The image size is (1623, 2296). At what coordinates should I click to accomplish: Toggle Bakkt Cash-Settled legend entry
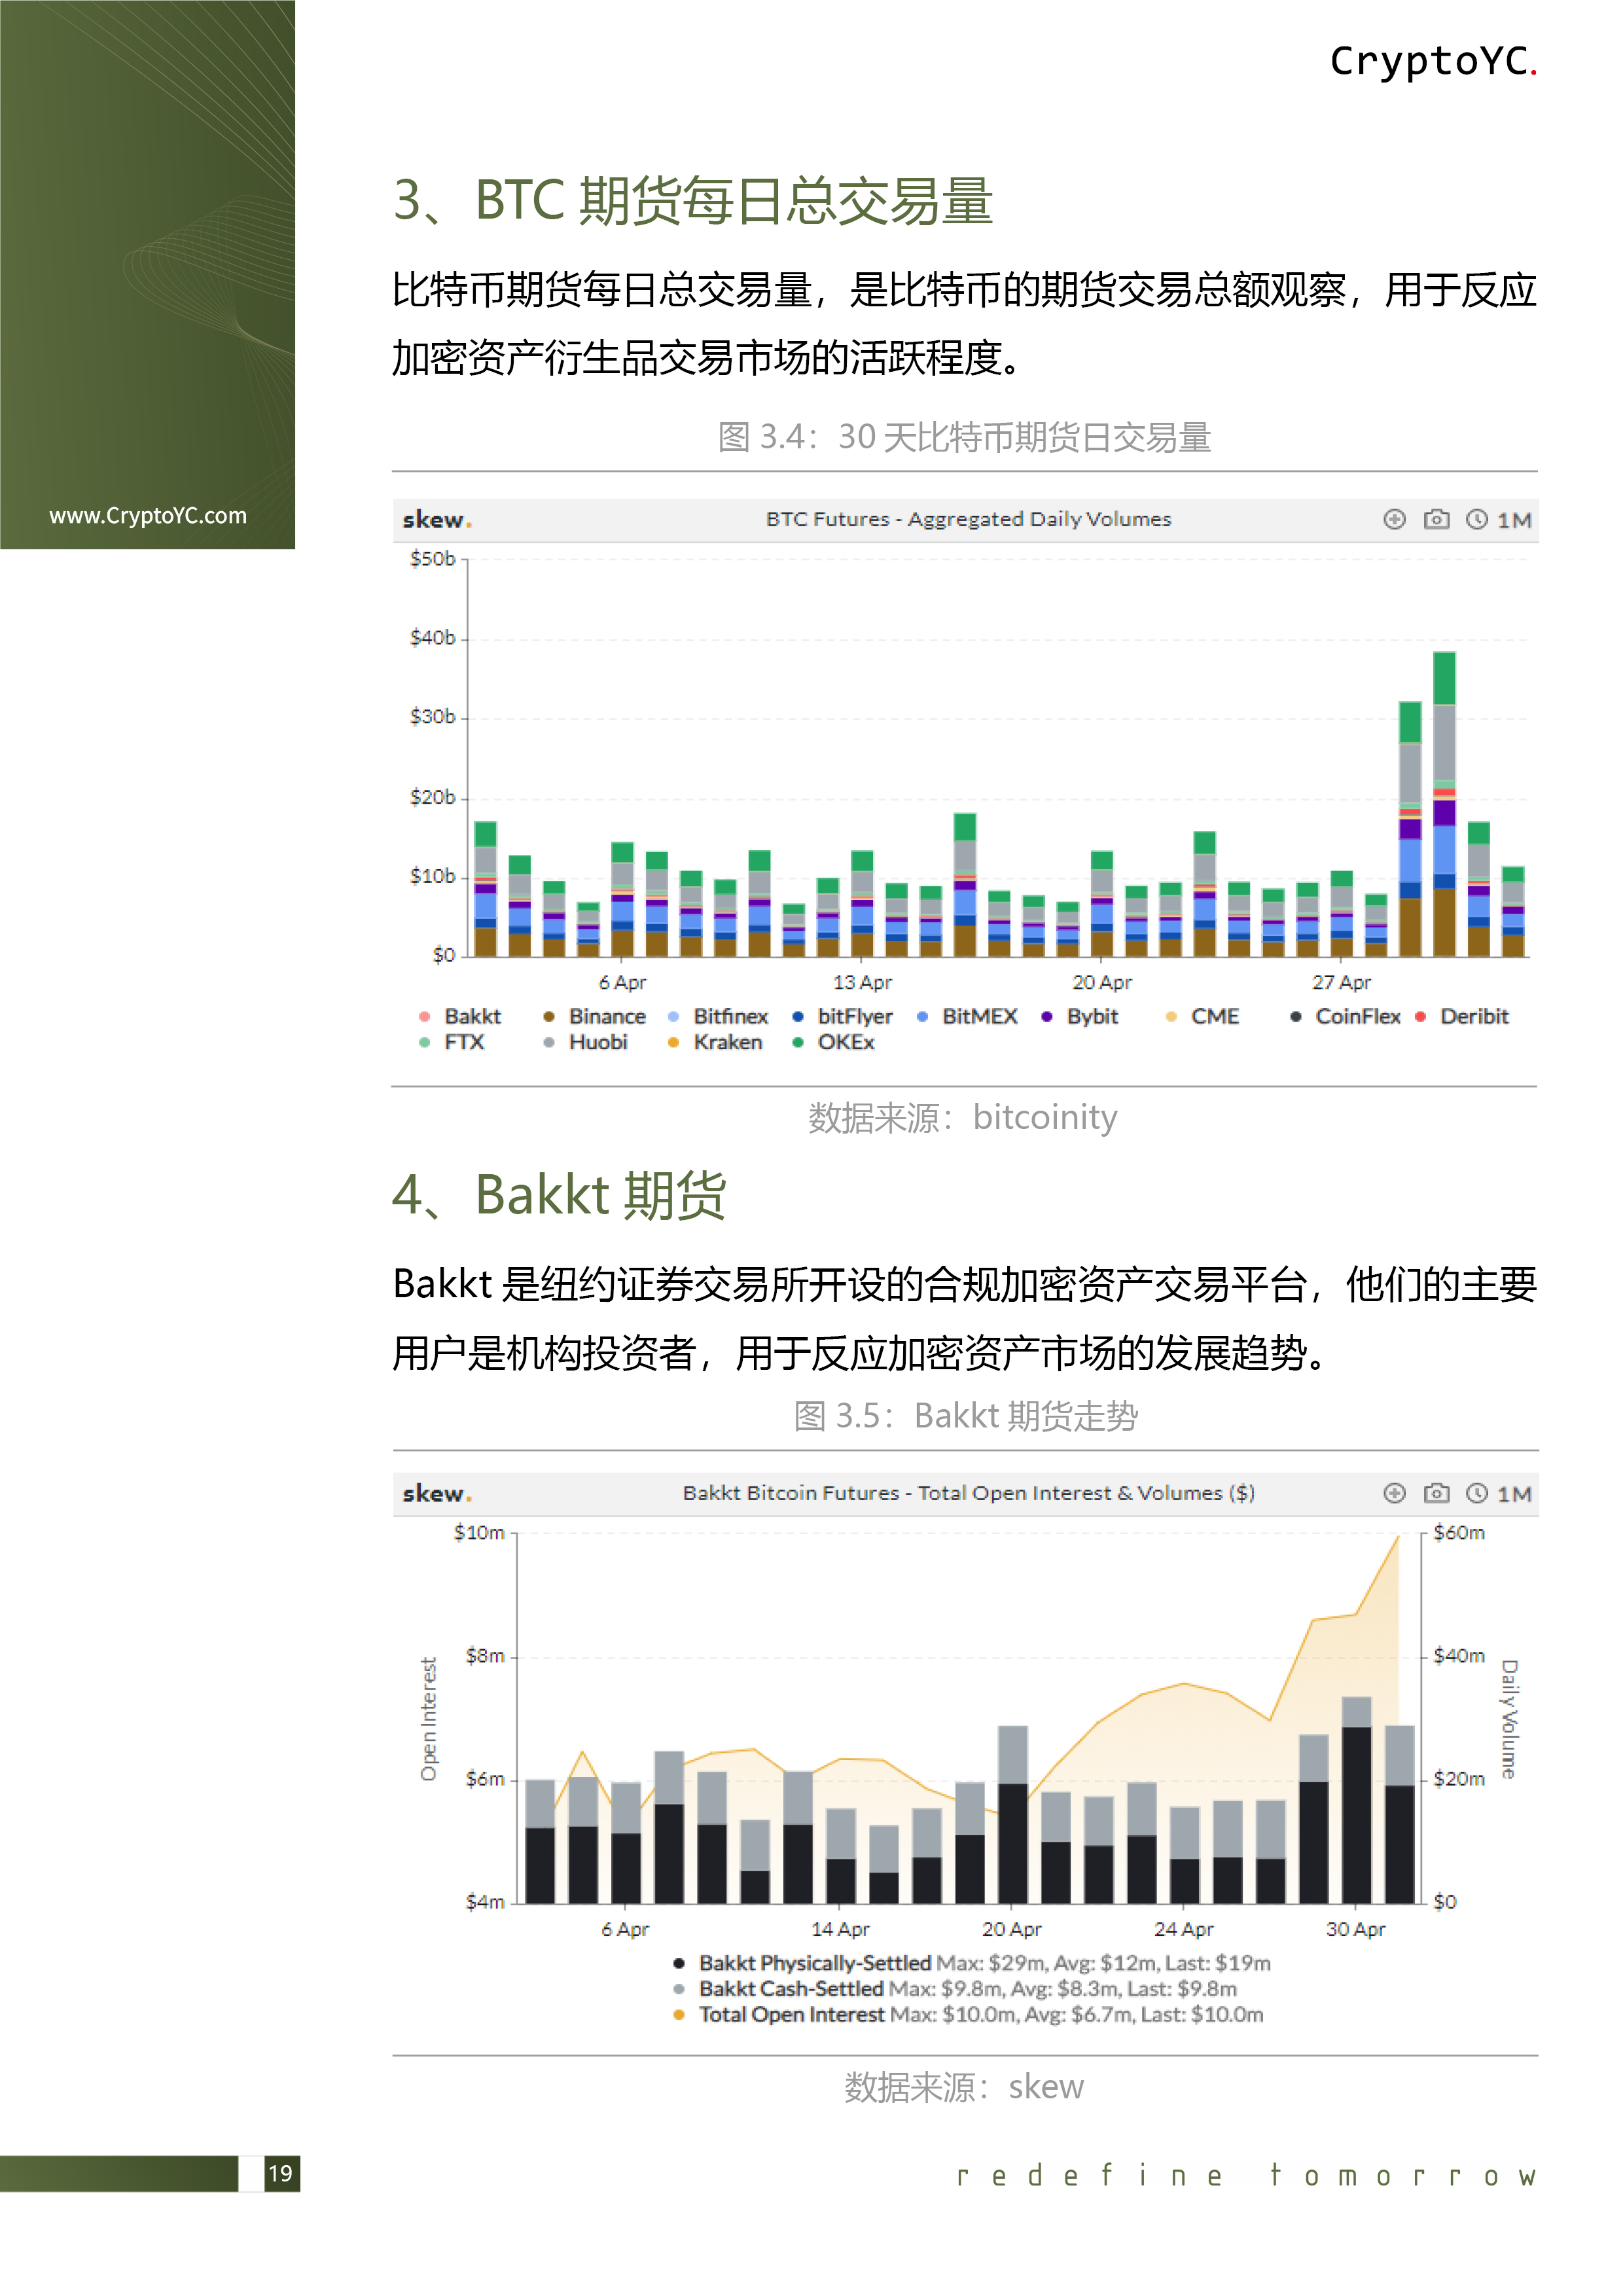955,1989
